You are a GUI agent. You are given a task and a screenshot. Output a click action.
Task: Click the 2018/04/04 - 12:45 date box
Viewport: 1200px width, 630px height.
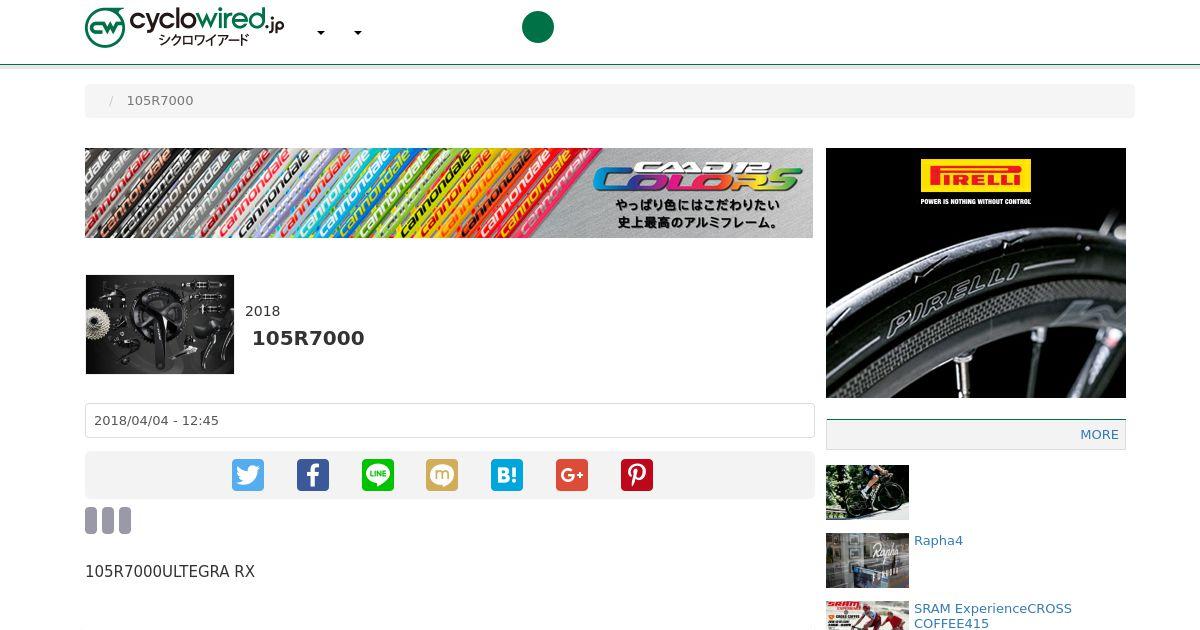tap(450, 420)
